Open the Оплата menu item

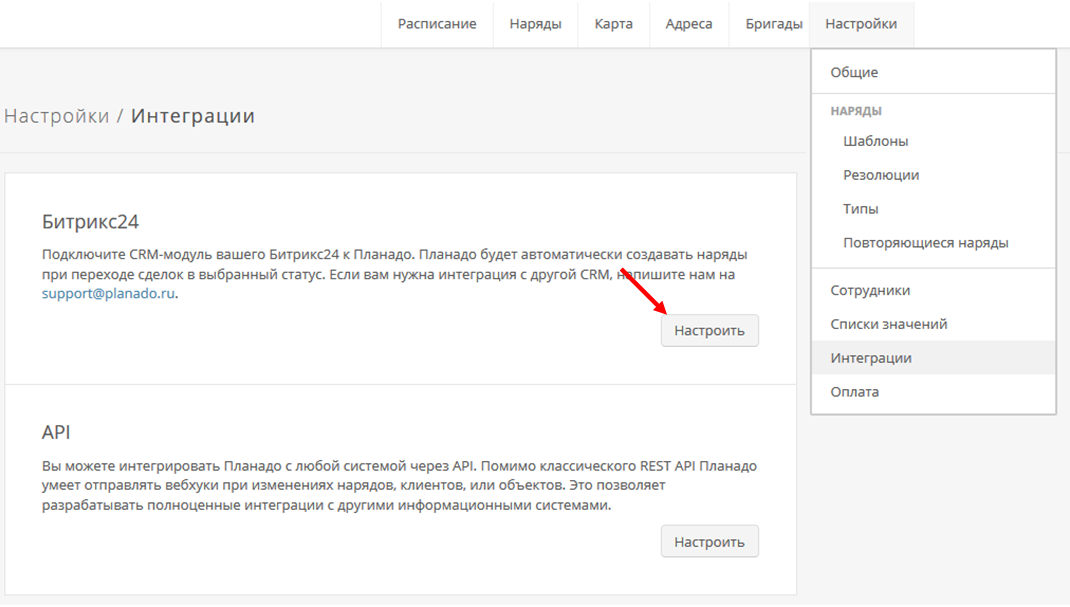934,392
